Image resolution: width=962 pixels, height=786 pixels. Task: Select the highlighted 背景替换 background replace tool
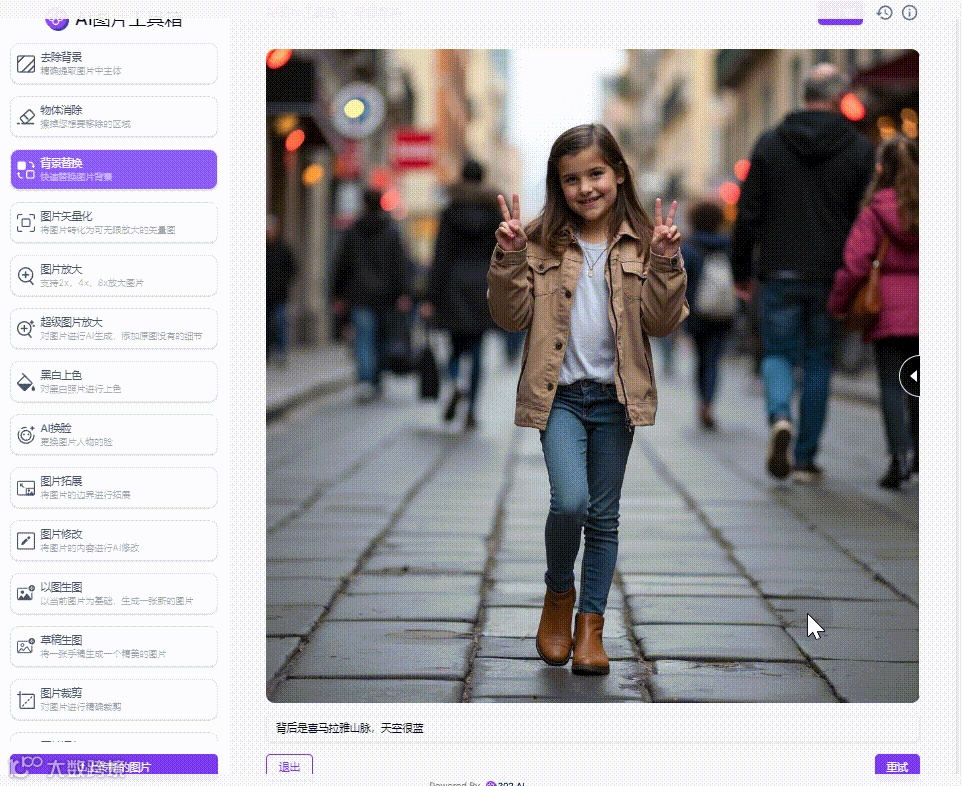pyautogui.click(x=114, y=169)
